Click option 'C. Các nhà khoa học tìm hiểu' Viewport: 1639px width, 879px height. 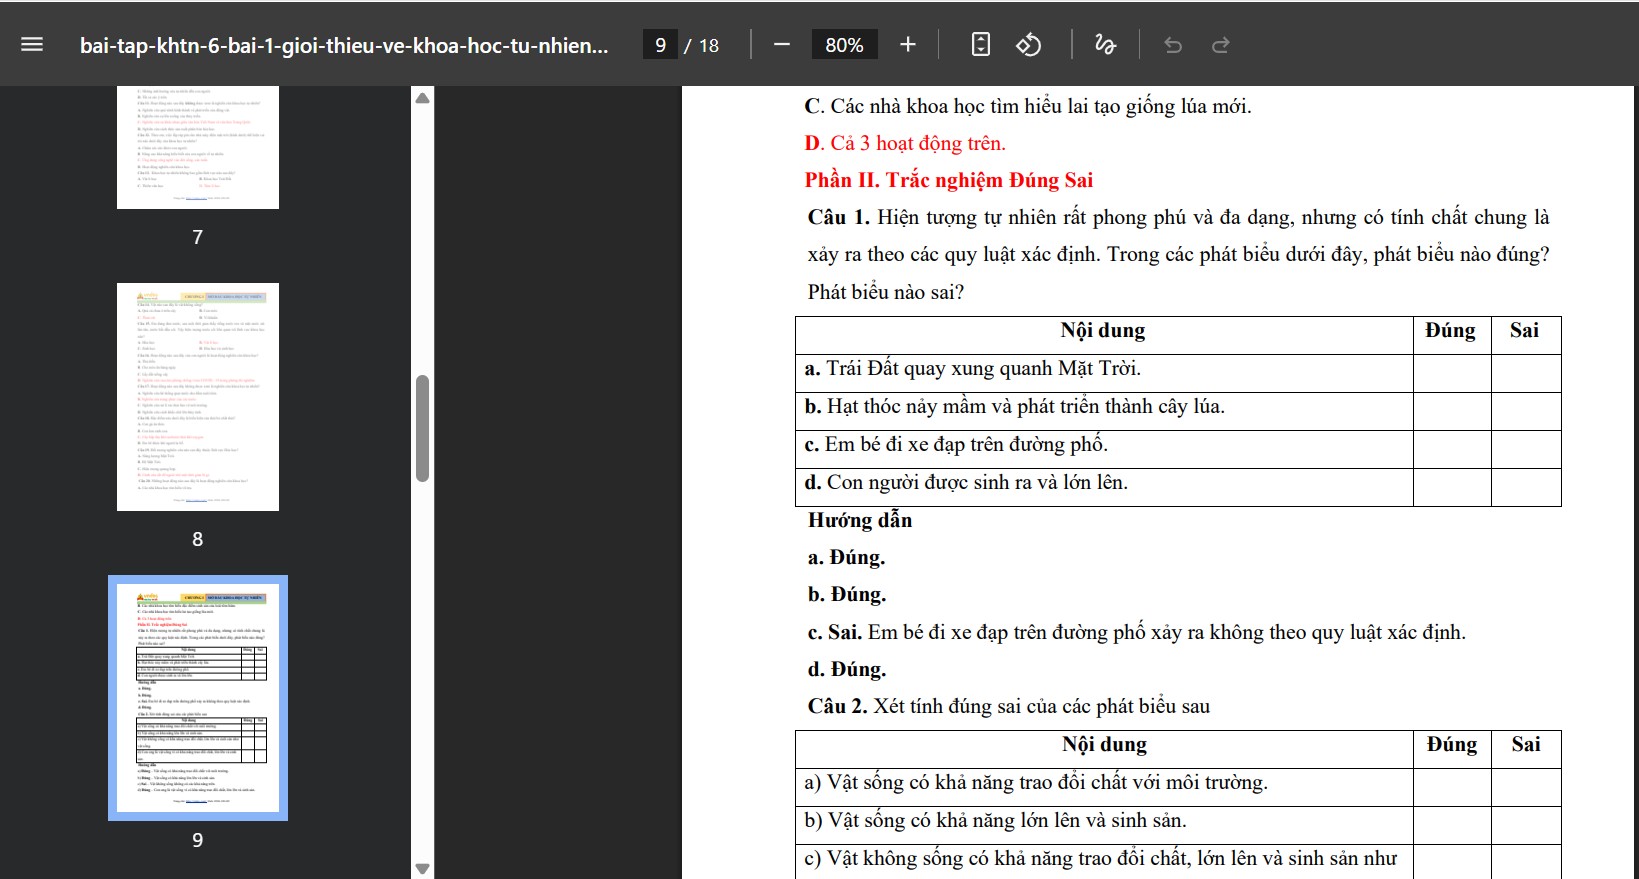tap(1028, 106)
